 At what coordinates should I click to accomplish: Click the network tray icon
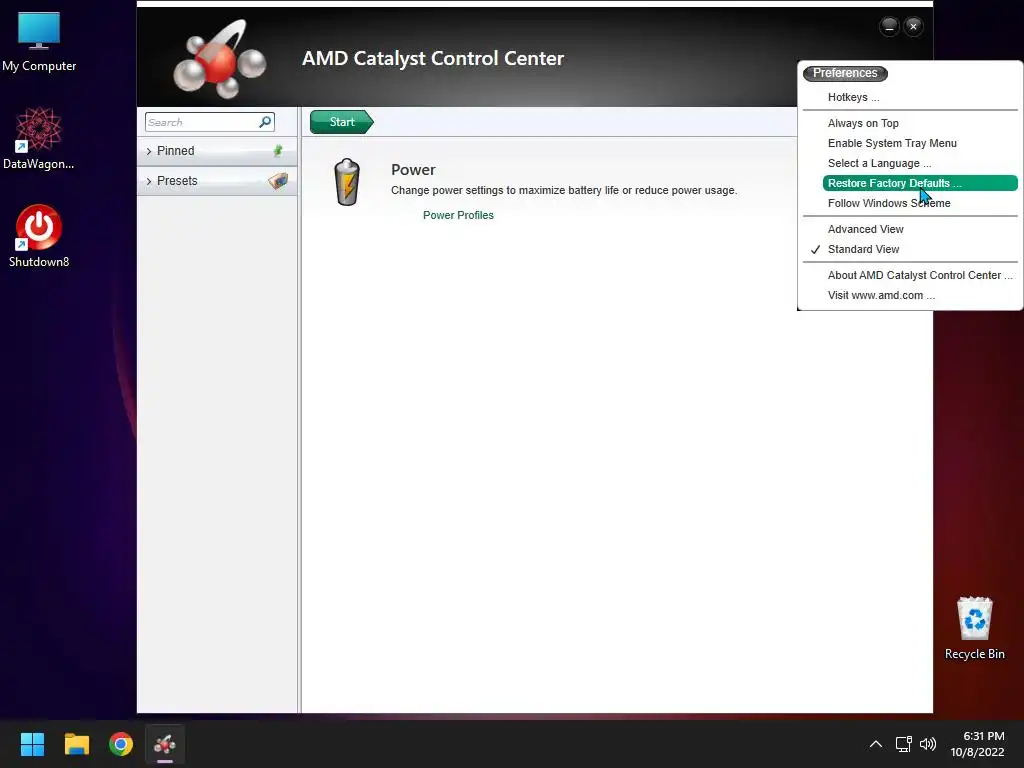point(903,744)
